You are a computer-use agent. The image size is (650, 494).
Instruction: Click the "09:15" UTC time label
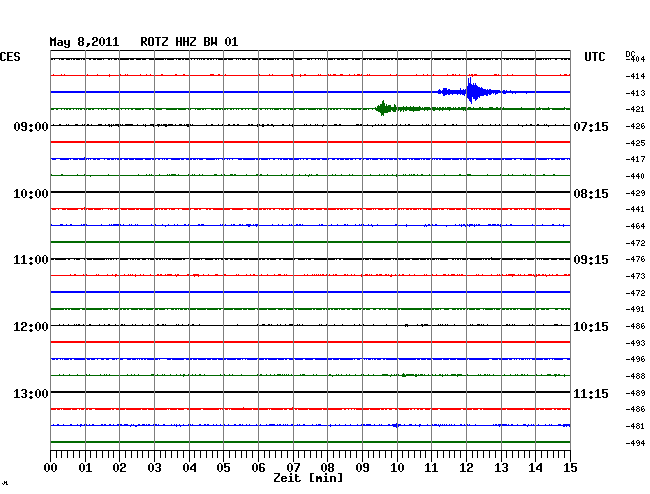point(591,260)
